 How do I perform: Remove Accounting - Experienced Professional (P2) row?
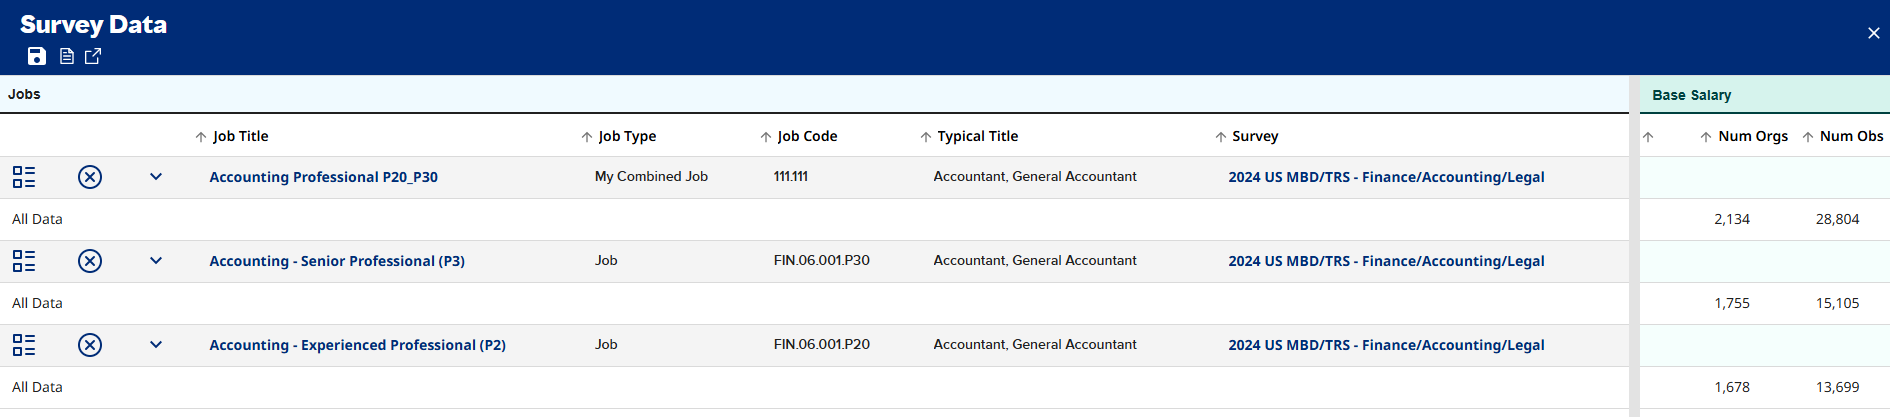pos(90,345)
